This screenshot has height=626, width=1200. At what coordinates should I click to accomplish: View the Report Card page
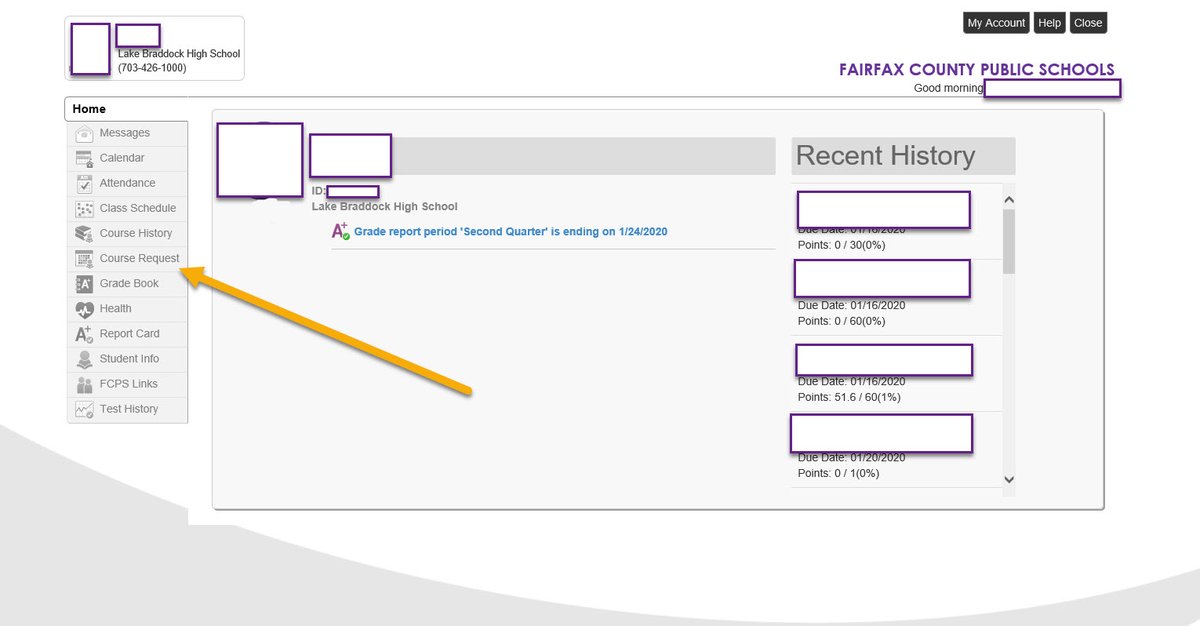pos(127,333)
